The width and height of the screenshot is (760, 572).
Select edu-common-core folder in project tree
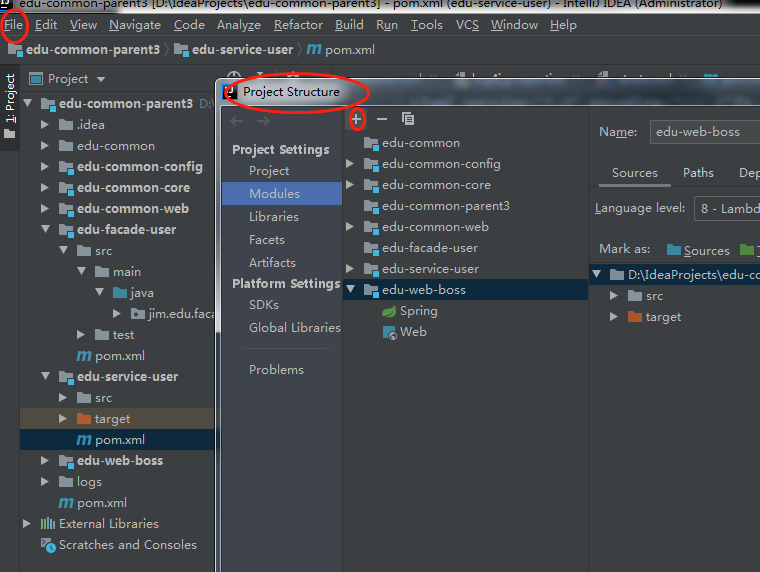[x=124, y=188]
